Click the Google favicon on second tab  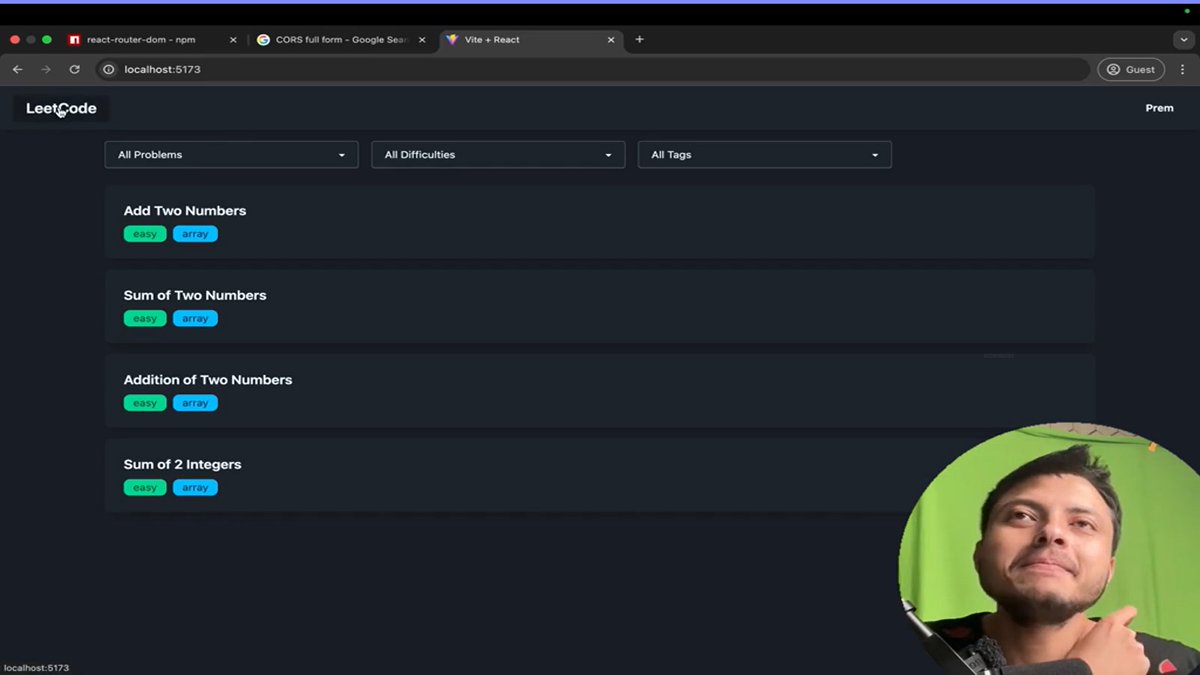[264, 40]
